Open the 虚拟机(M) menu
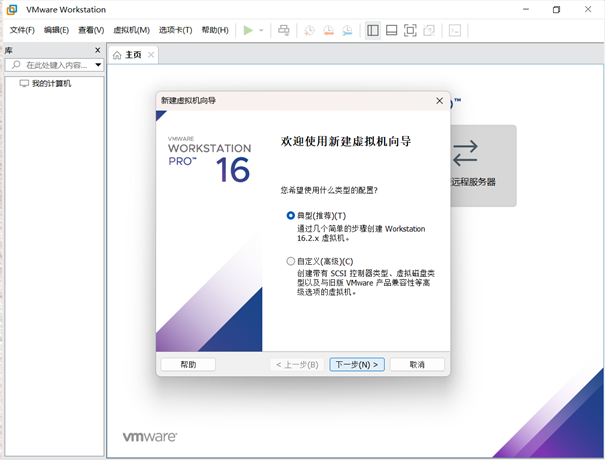The width and height of the screenshot is (605, 460). point(131,30)
